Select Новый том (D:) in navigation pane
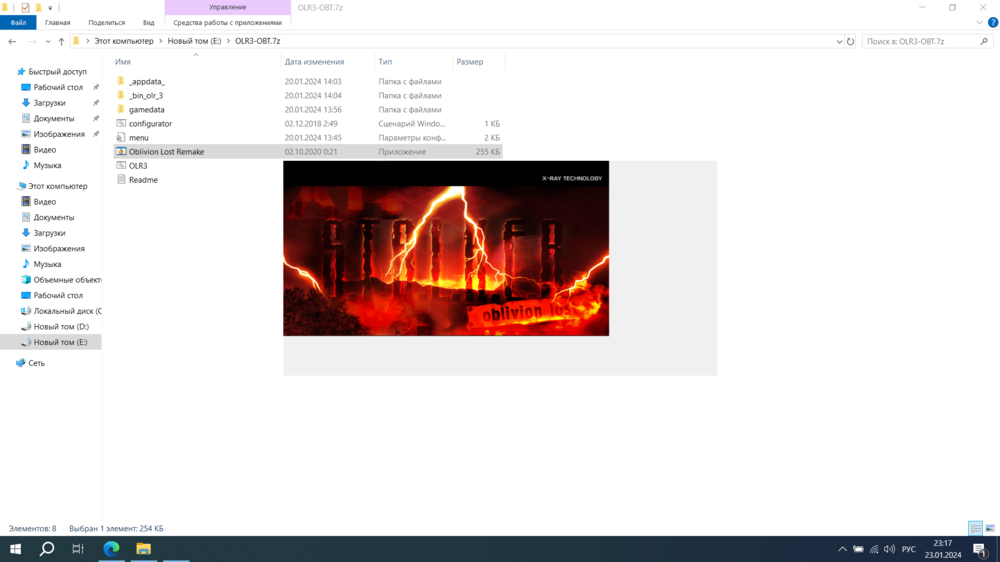This screenshot has width=1000, height=562. tap(61, 327)
